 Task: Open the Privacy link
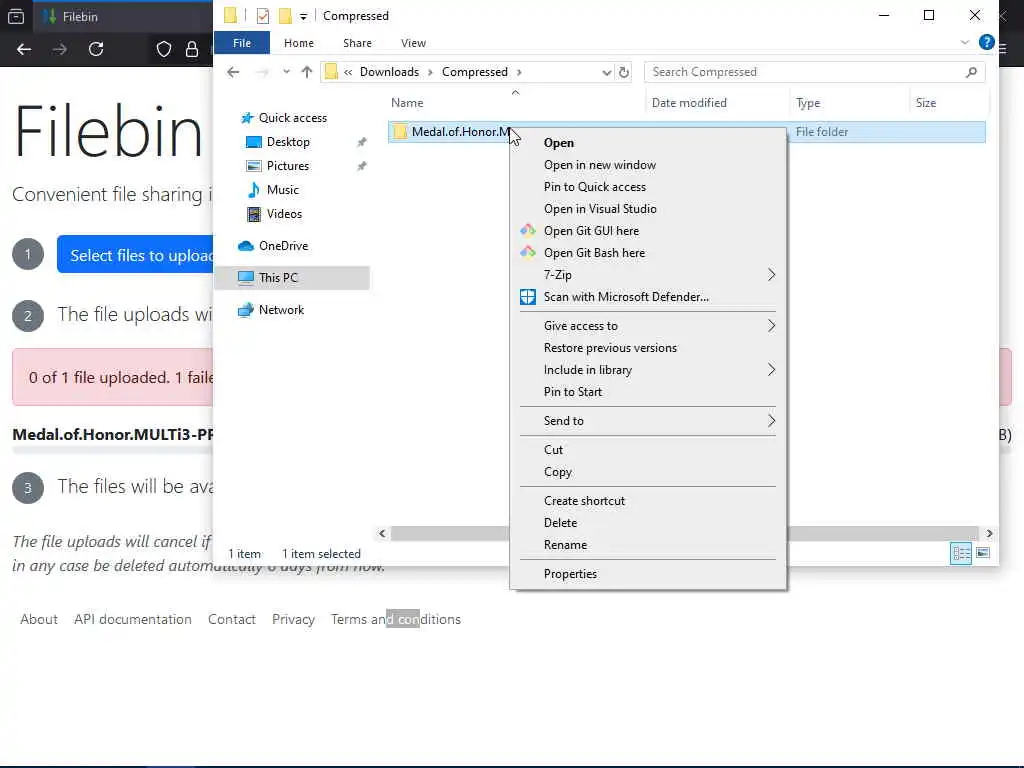[x=293, y=619]
